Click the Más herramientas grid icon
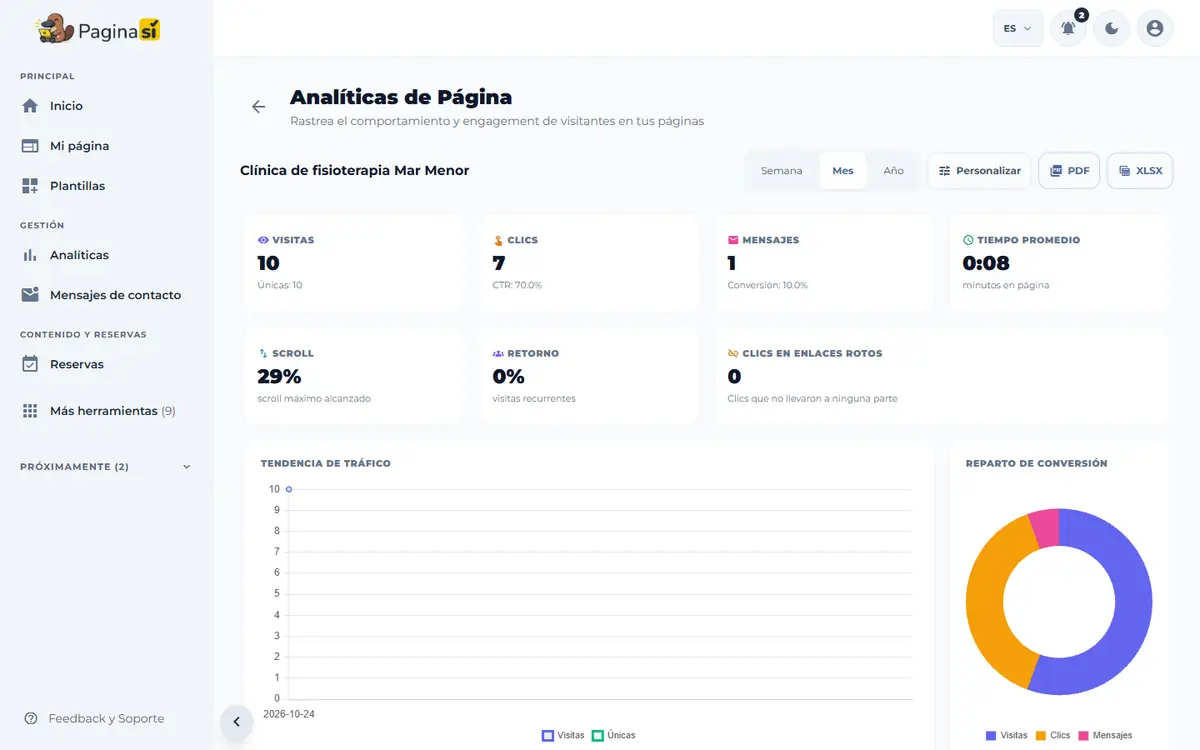The height and width of the screenshot is (750, 1200). [30, 411]
